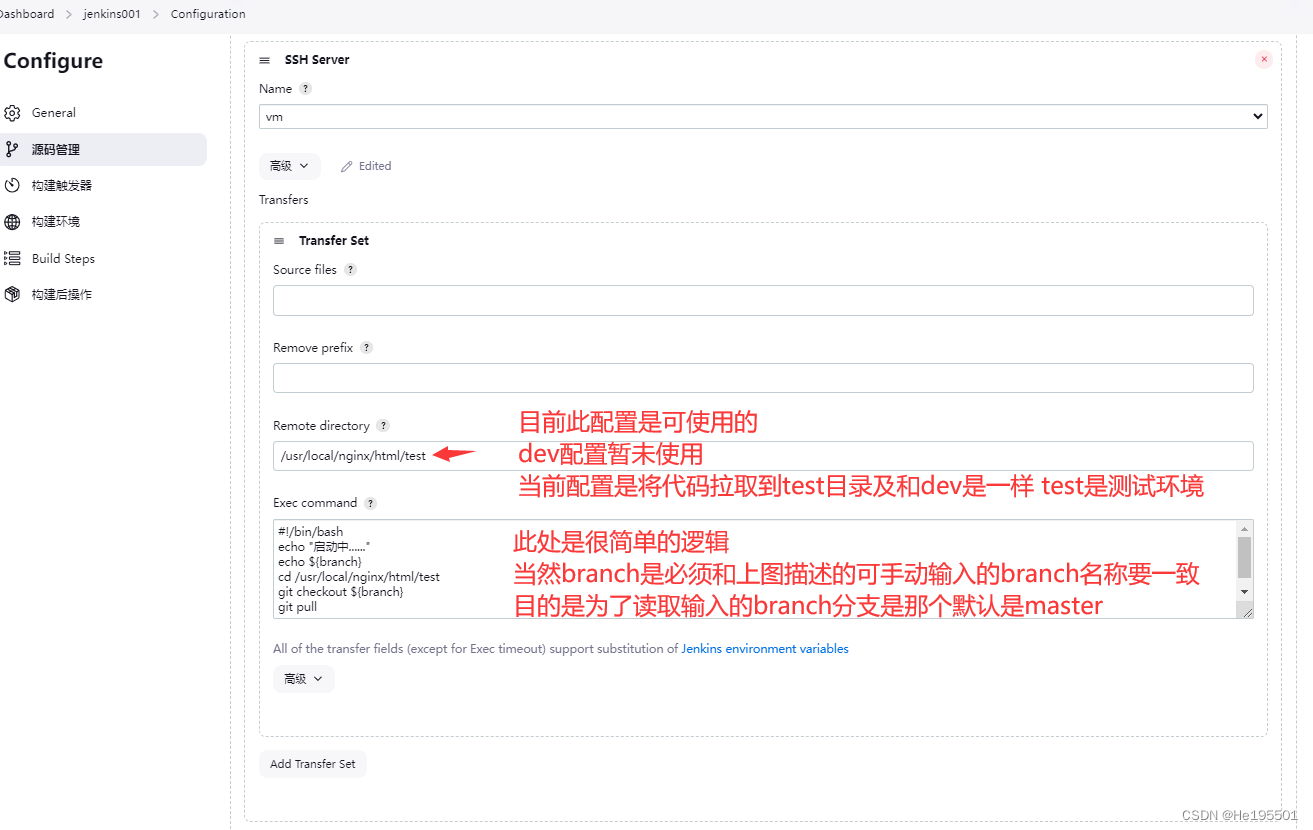
Task: Open the Jenkins environment variables link
Action: pyautogui.click(x=765, y=649)
